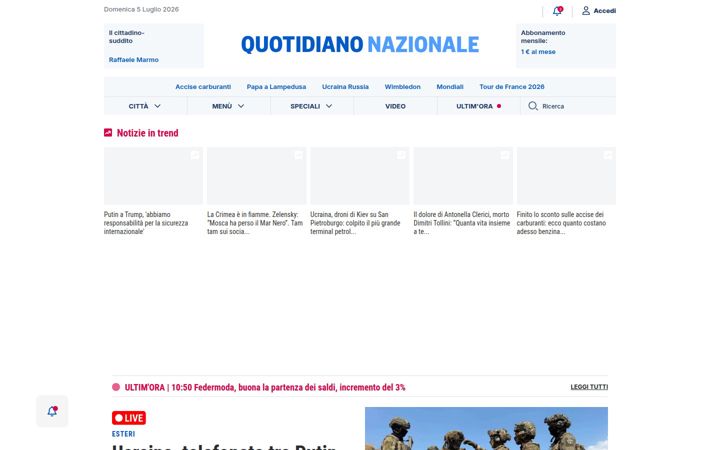
Task: Open the Papa a Lampedusa topic
Action: pos(276,87)
